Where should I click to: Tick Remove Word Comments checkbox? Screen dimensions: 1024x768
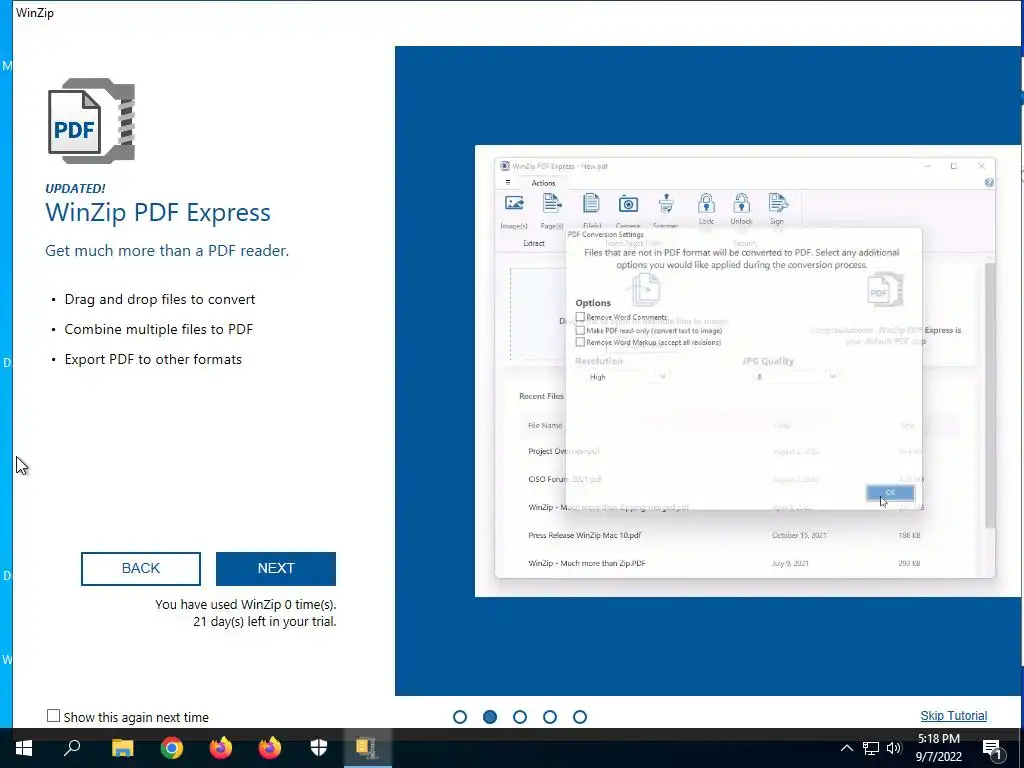tap(580, 317)
